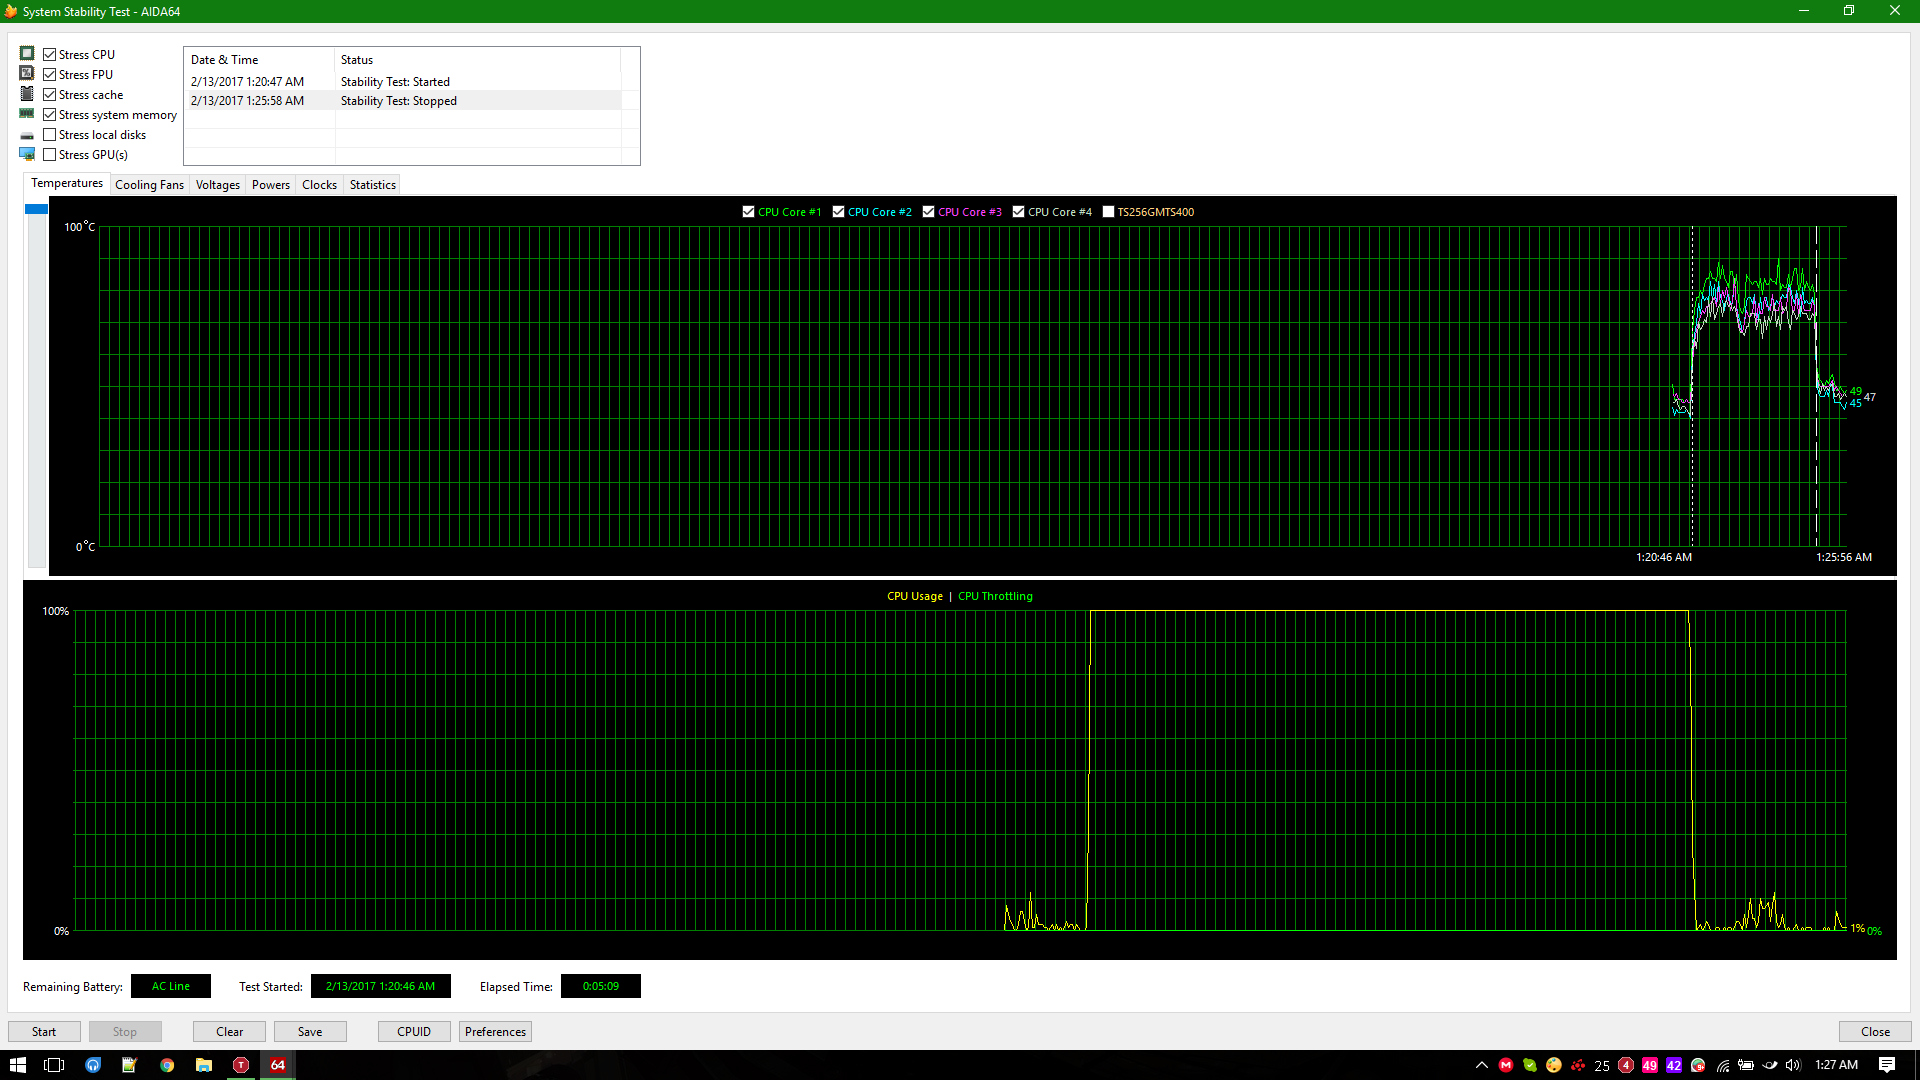
Task: Switch to the Clocks tab
Action: click(x=320, y=185)
